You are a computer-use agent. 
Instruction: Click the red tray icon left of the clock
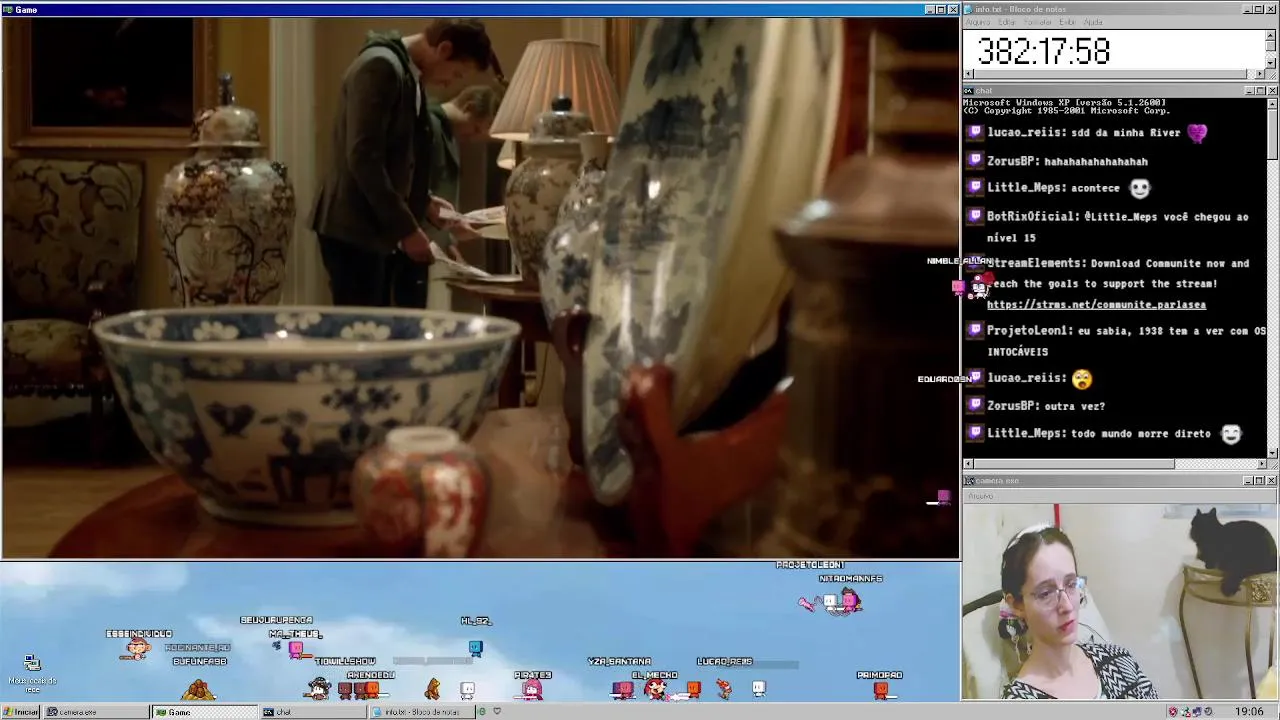coord(1173,712)
